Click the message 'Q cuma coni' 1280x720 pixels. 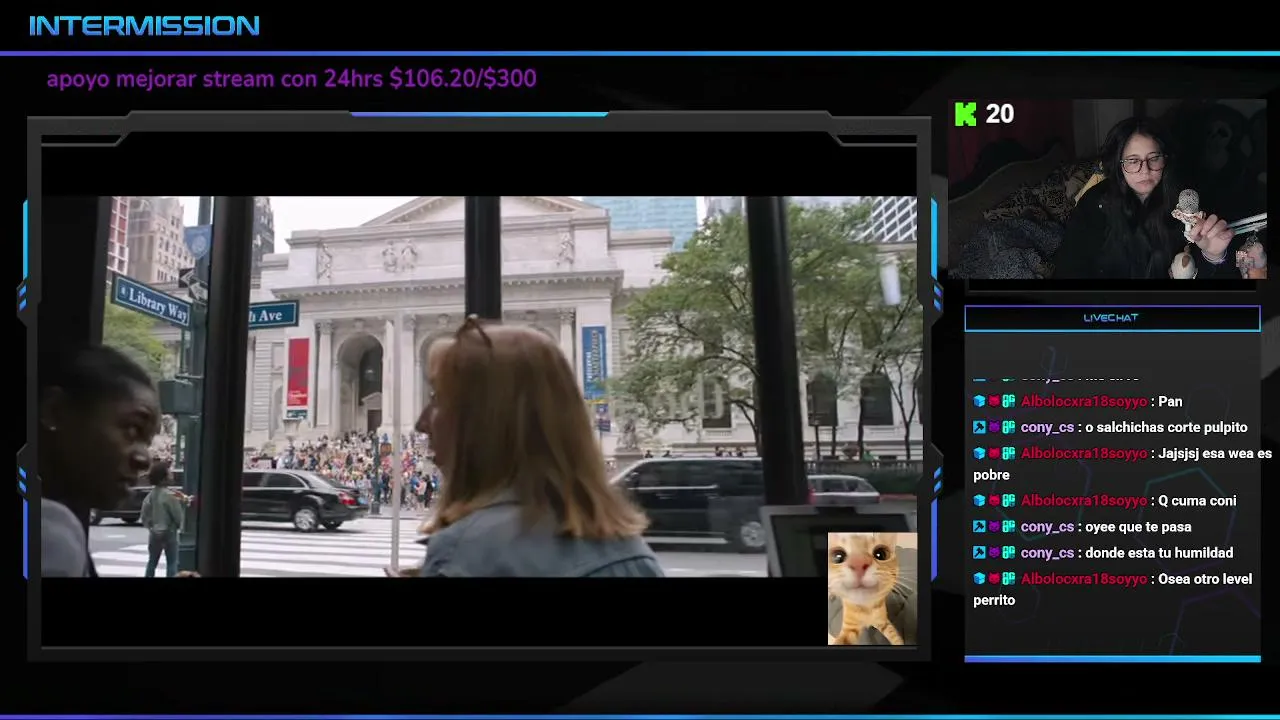1197,500
